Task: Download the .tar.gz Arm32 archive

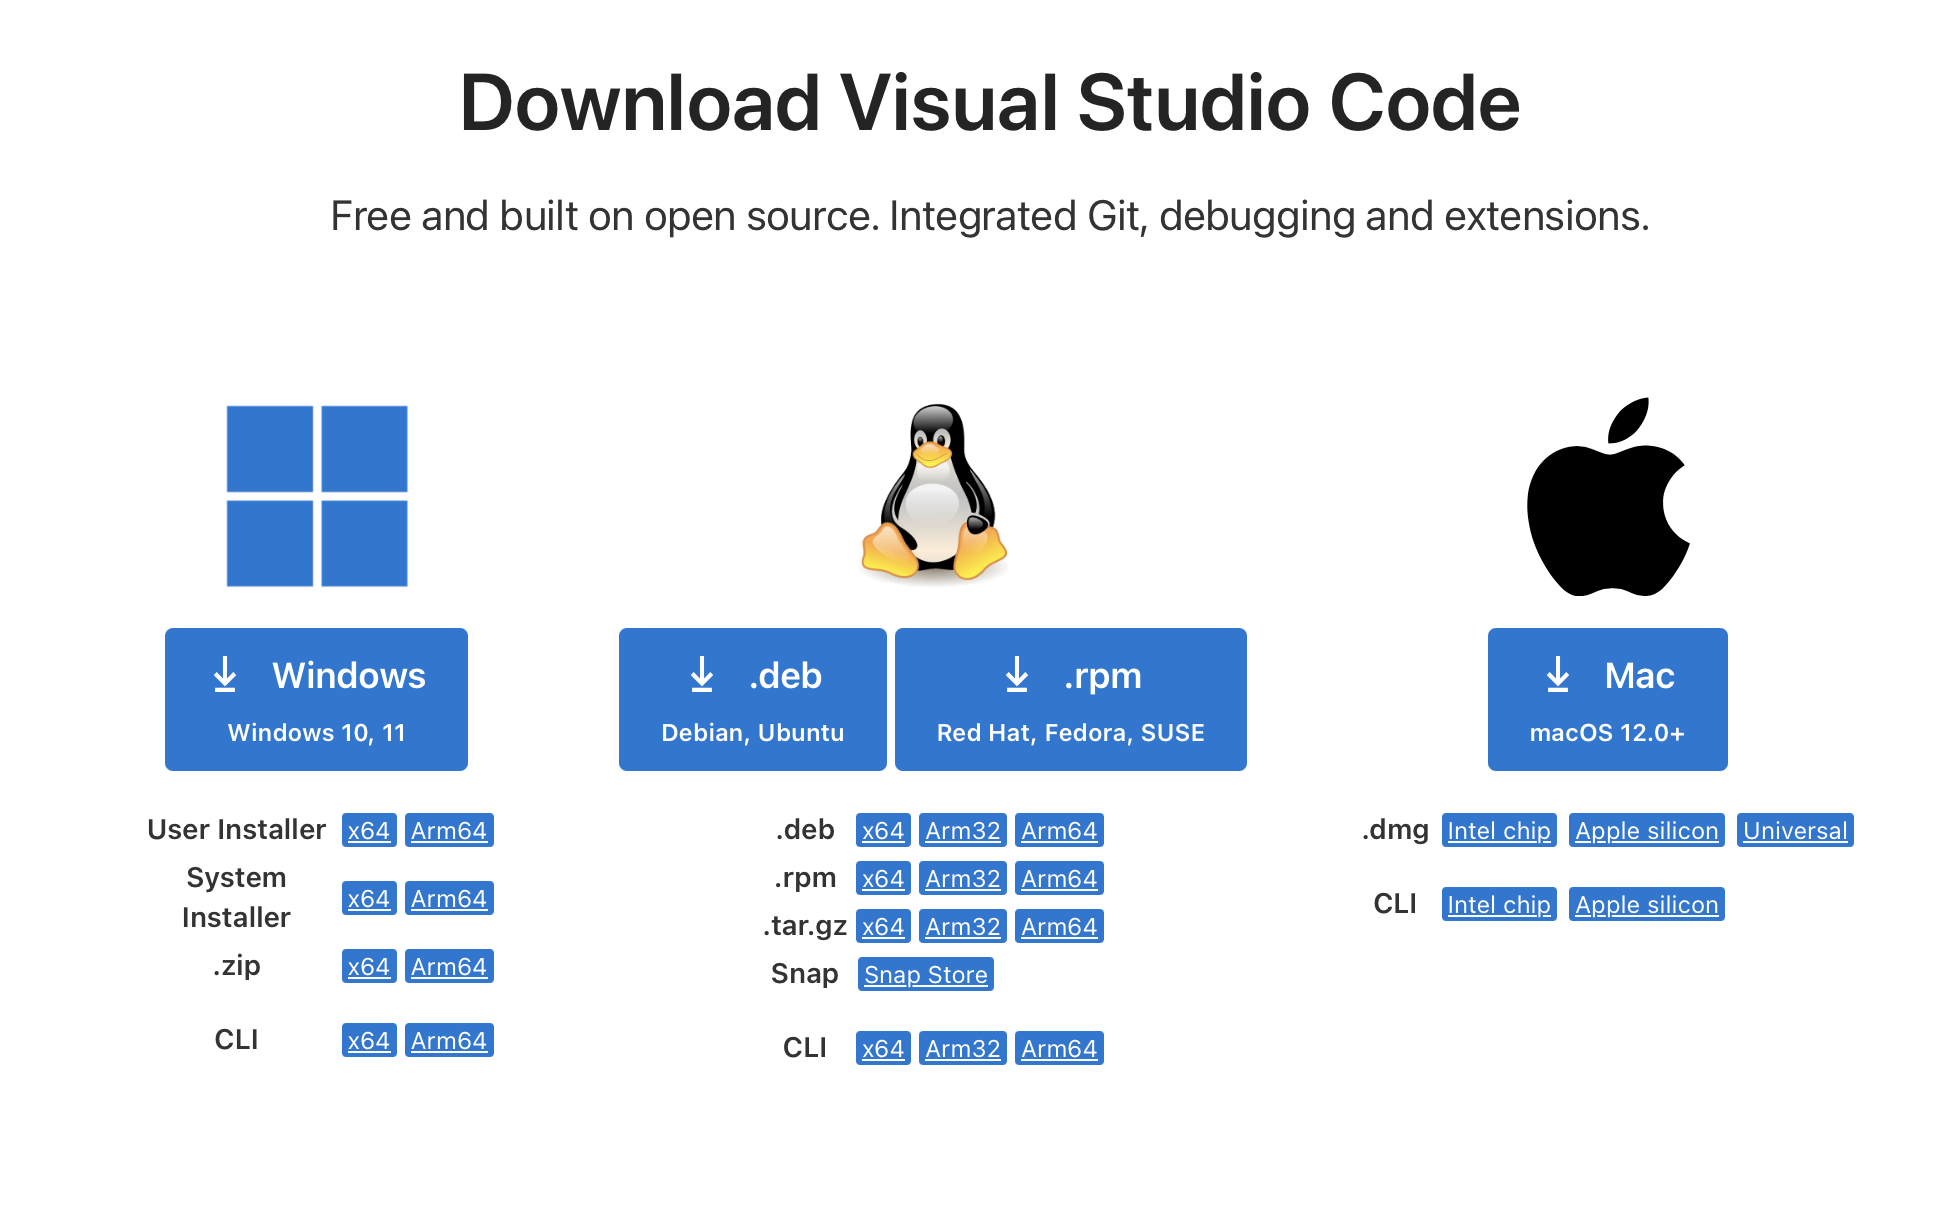Action: (963, 926)
